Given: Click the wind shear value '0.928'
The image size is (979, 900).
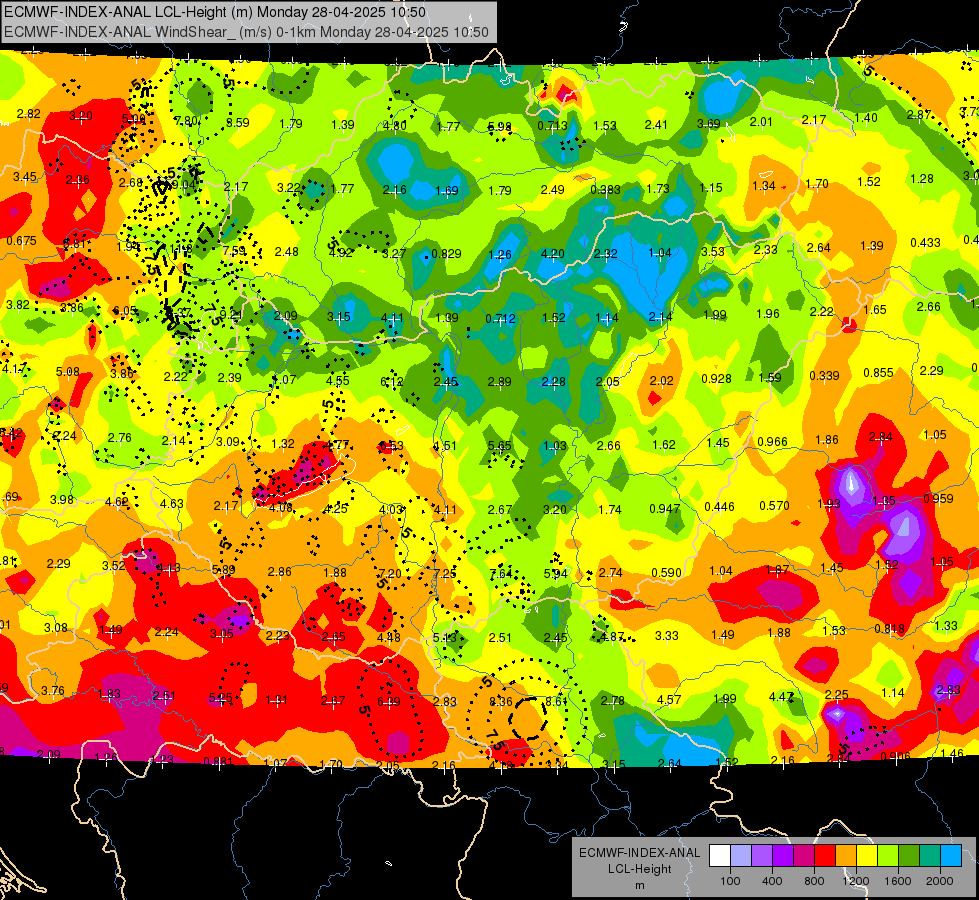Looking at the screenshot, I should point(716,378).
